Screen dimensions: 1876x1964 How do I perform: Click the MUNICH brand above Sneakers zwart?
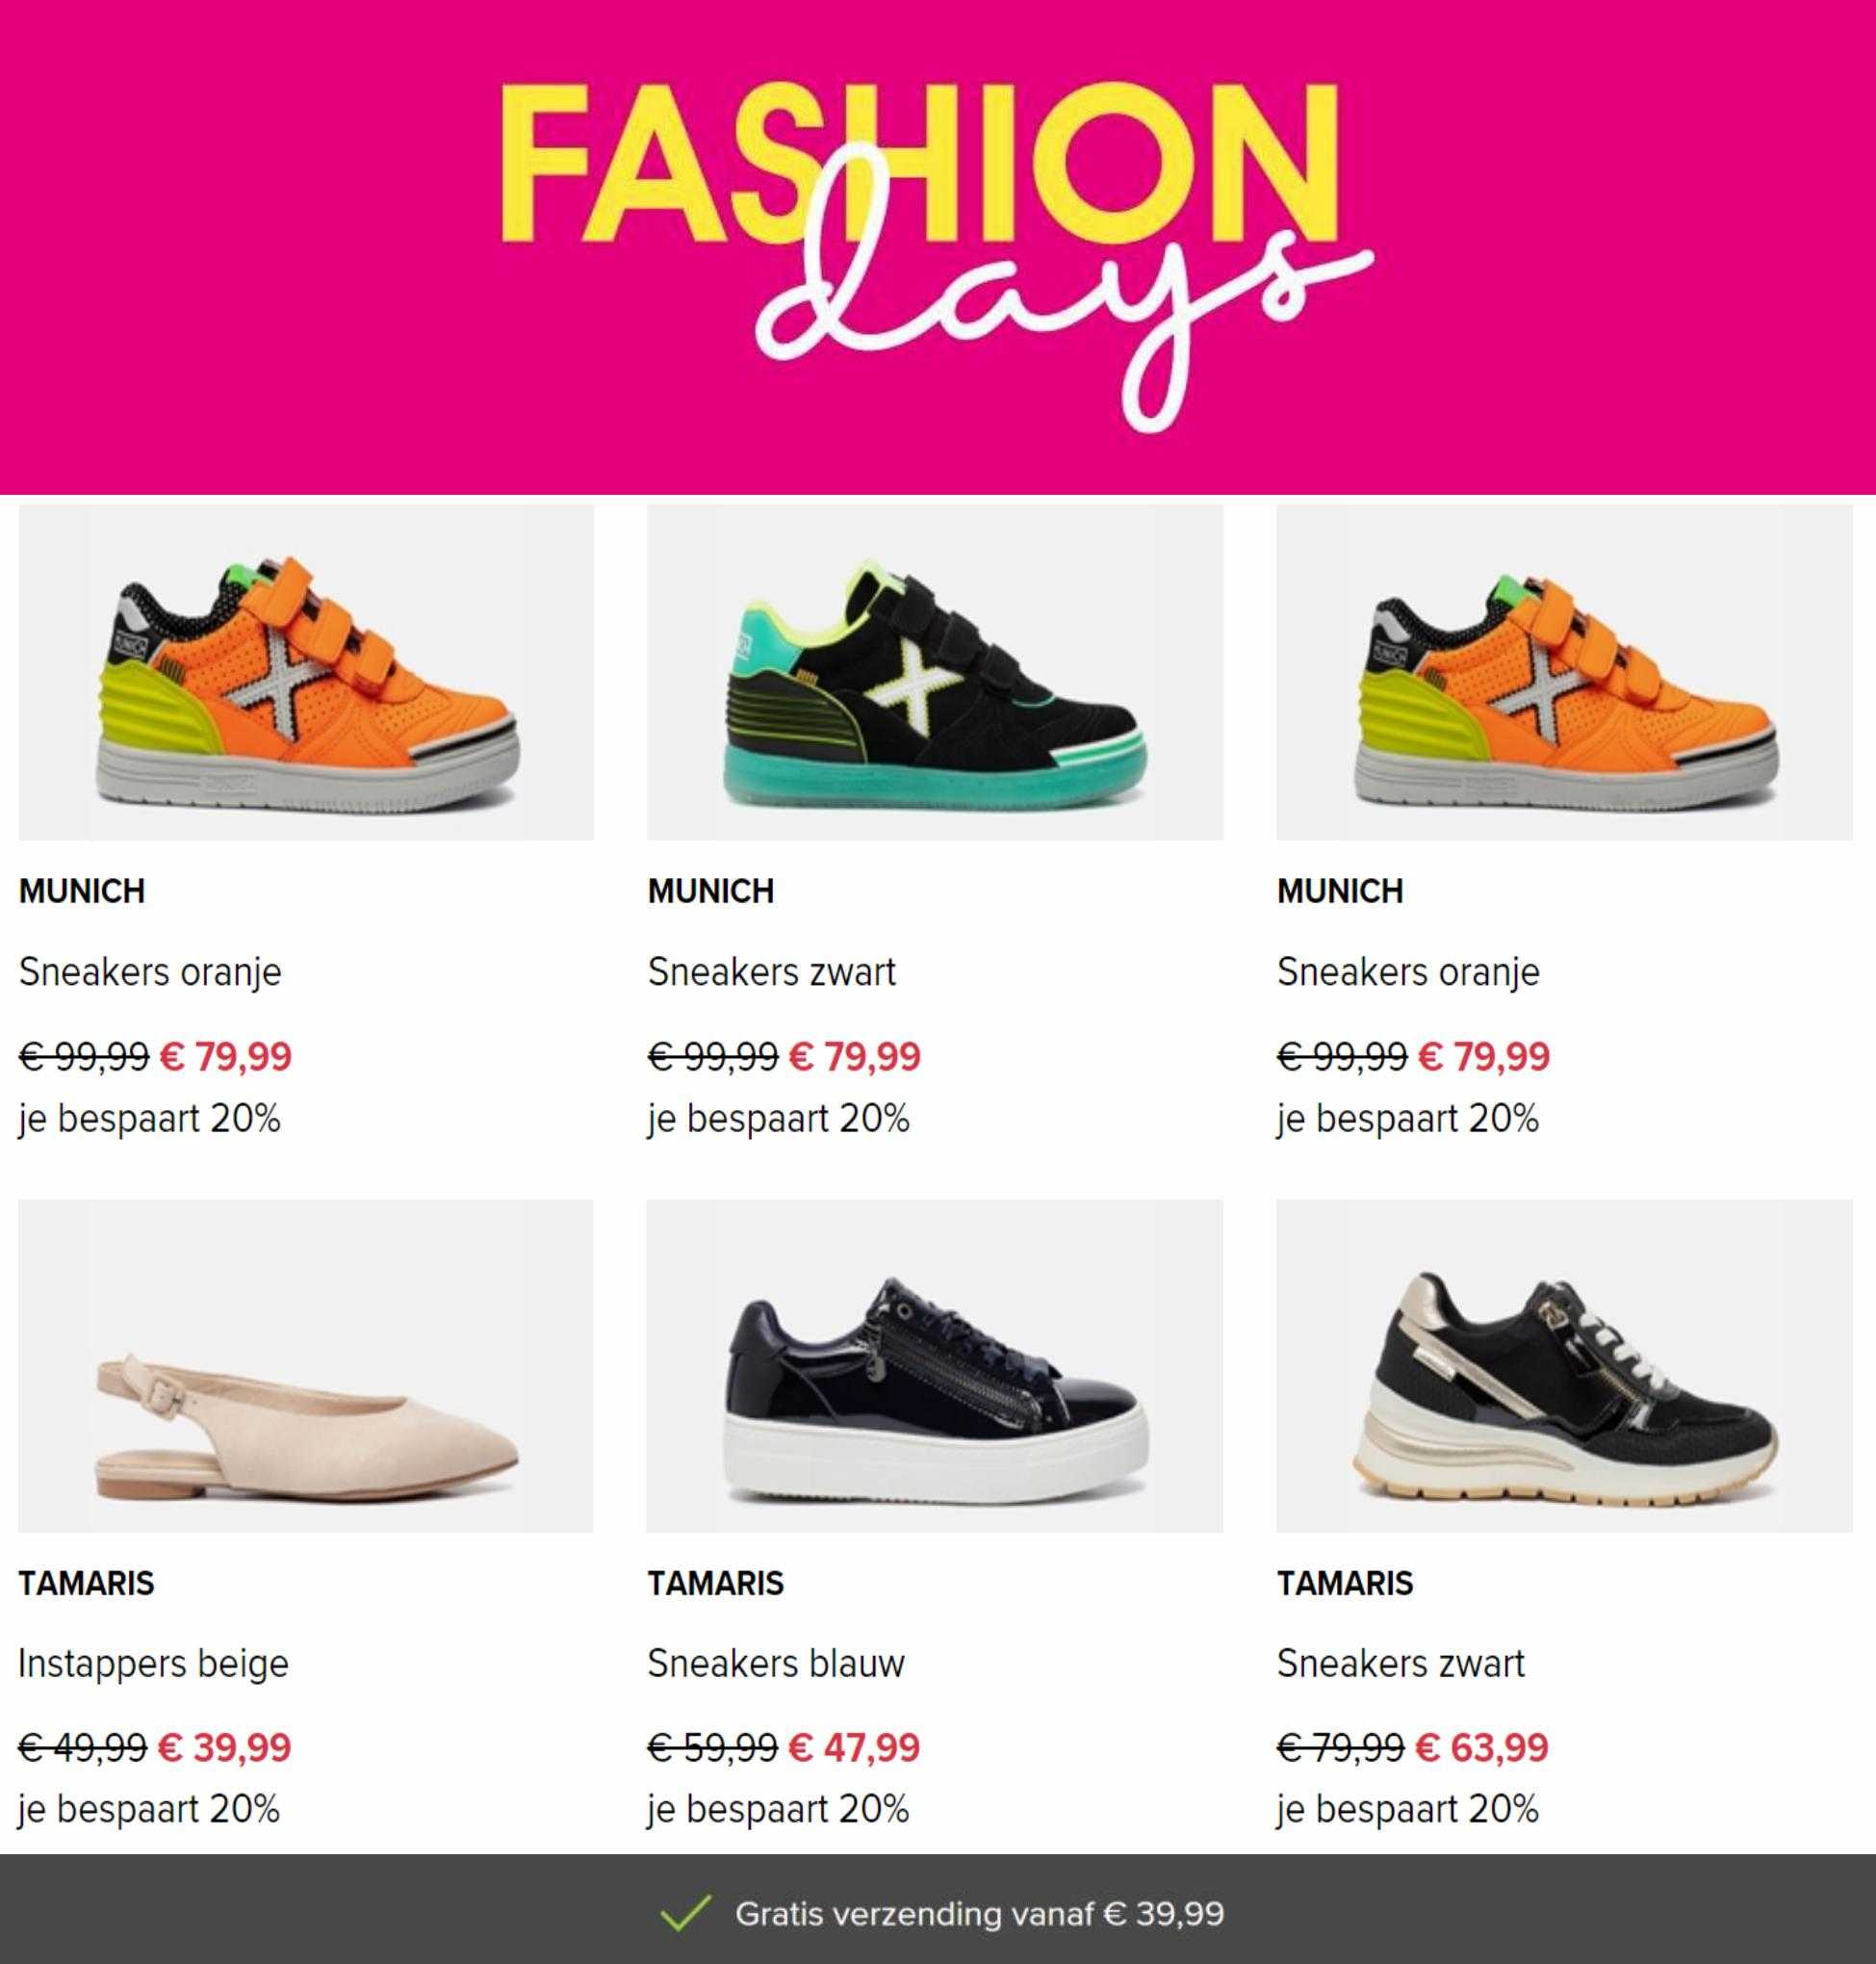(x=711, y=891)
